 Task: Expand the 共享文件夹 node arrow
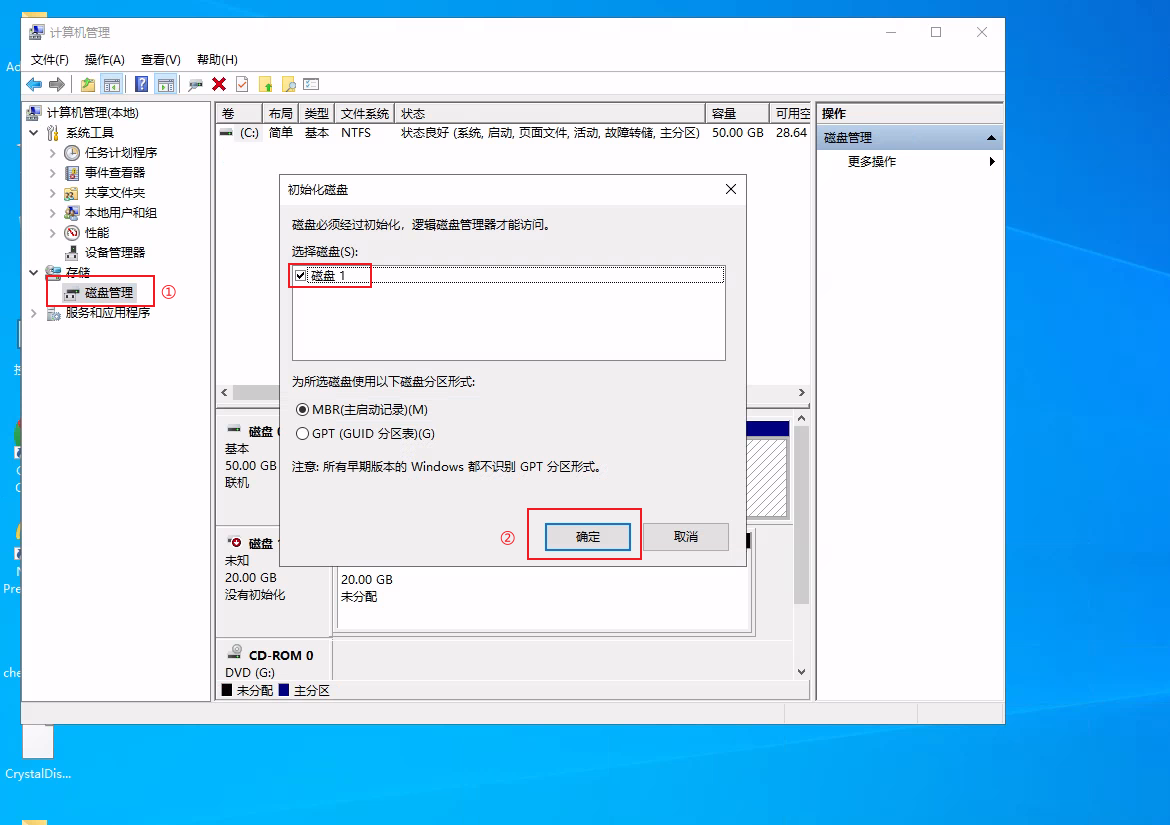click(x=52, y=193)
